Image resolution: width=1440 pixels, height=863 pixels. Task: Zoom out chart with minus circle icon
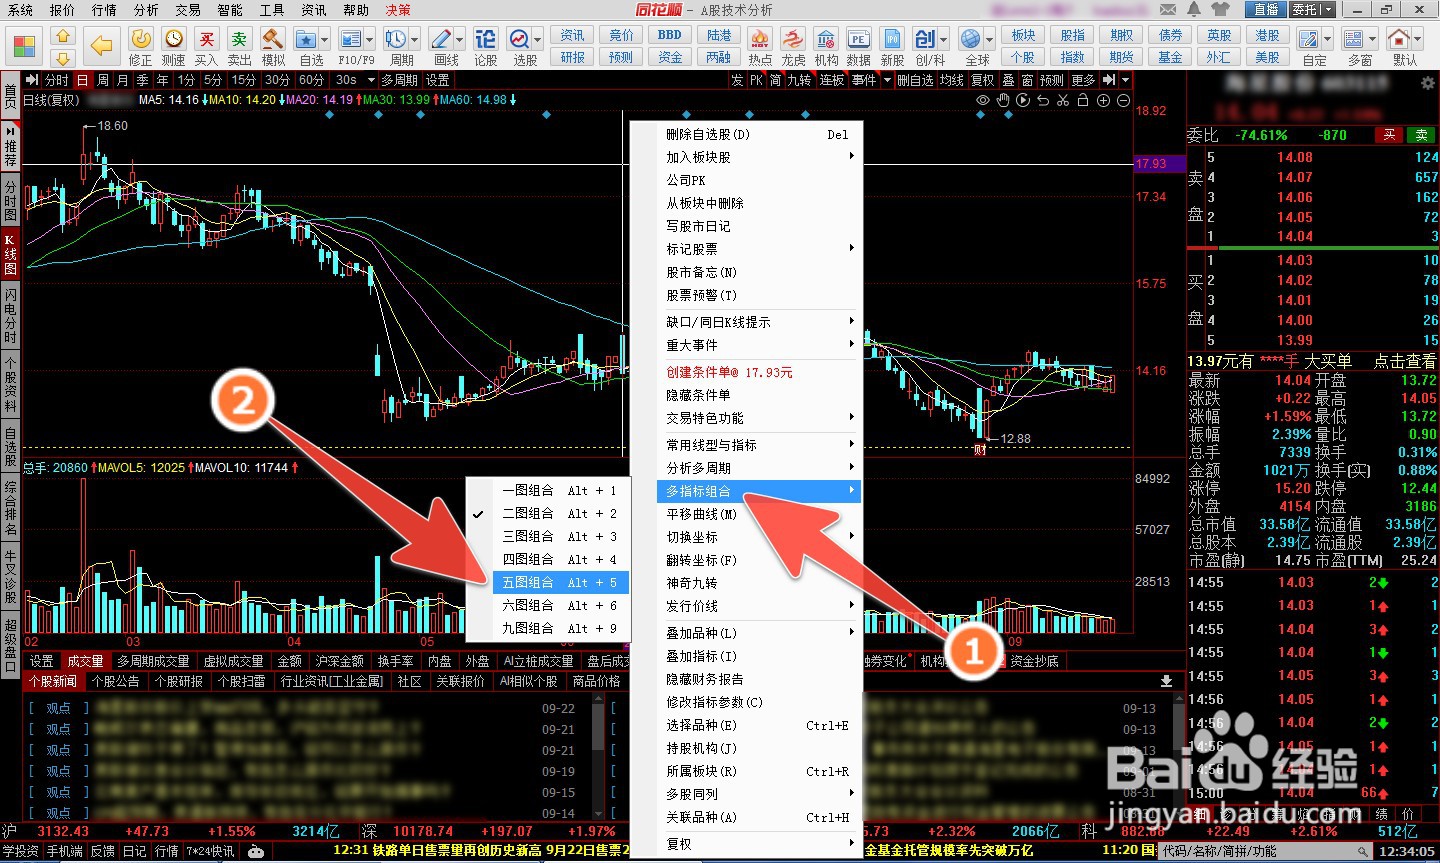click(1123, 100)
